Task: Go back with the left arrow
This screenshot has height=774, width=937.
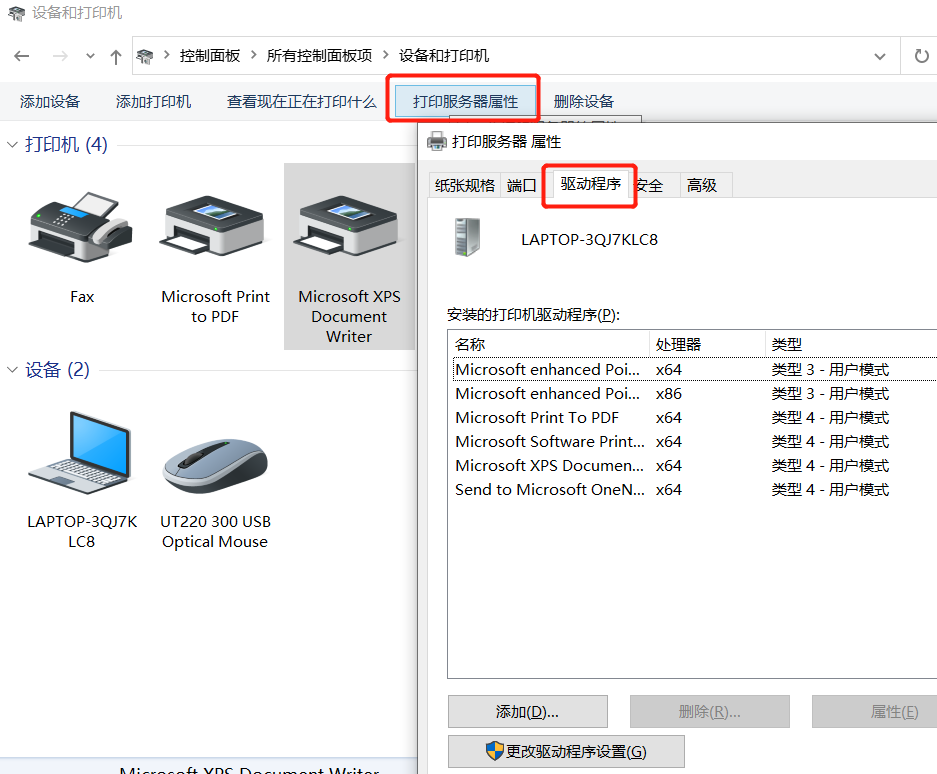Action: (x=22, y=56)
